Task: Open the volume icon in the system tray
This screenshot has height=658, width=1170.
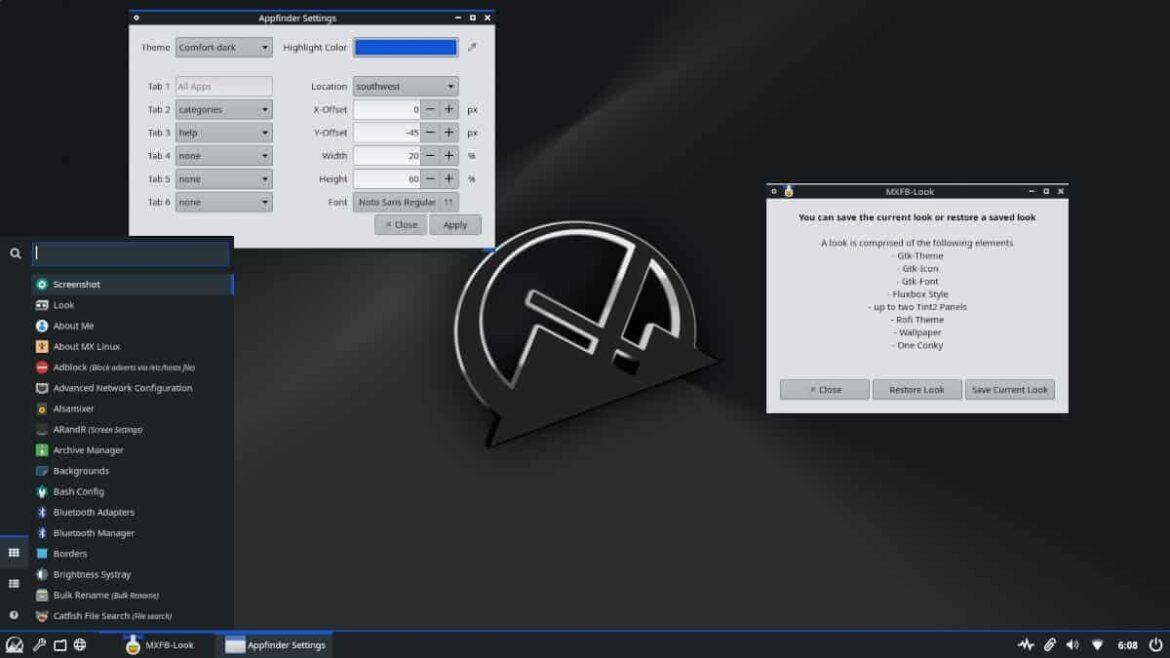Action: point(1072,645)
